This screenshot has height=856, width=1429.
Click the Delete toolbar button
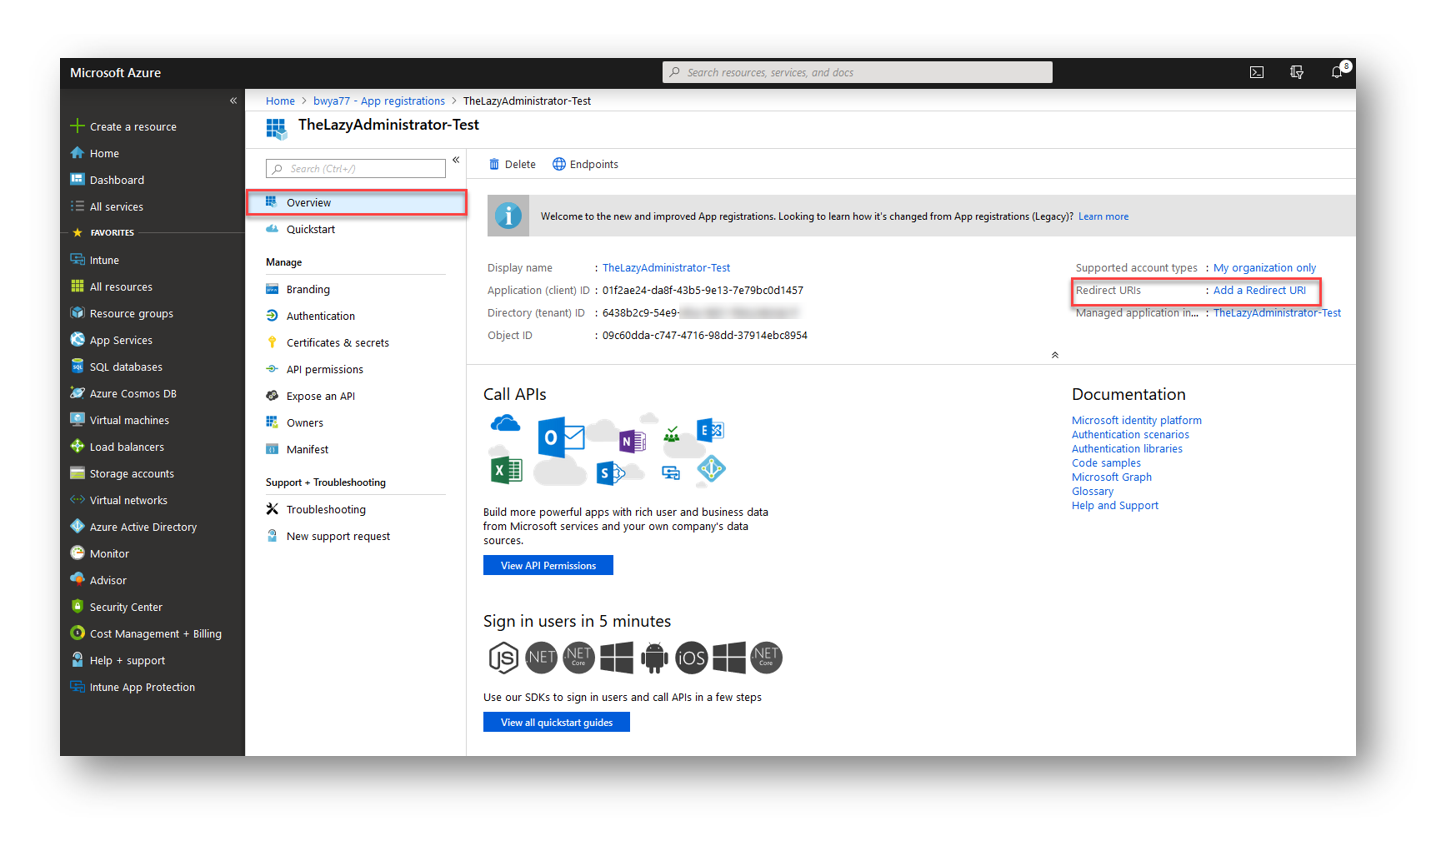512,164
